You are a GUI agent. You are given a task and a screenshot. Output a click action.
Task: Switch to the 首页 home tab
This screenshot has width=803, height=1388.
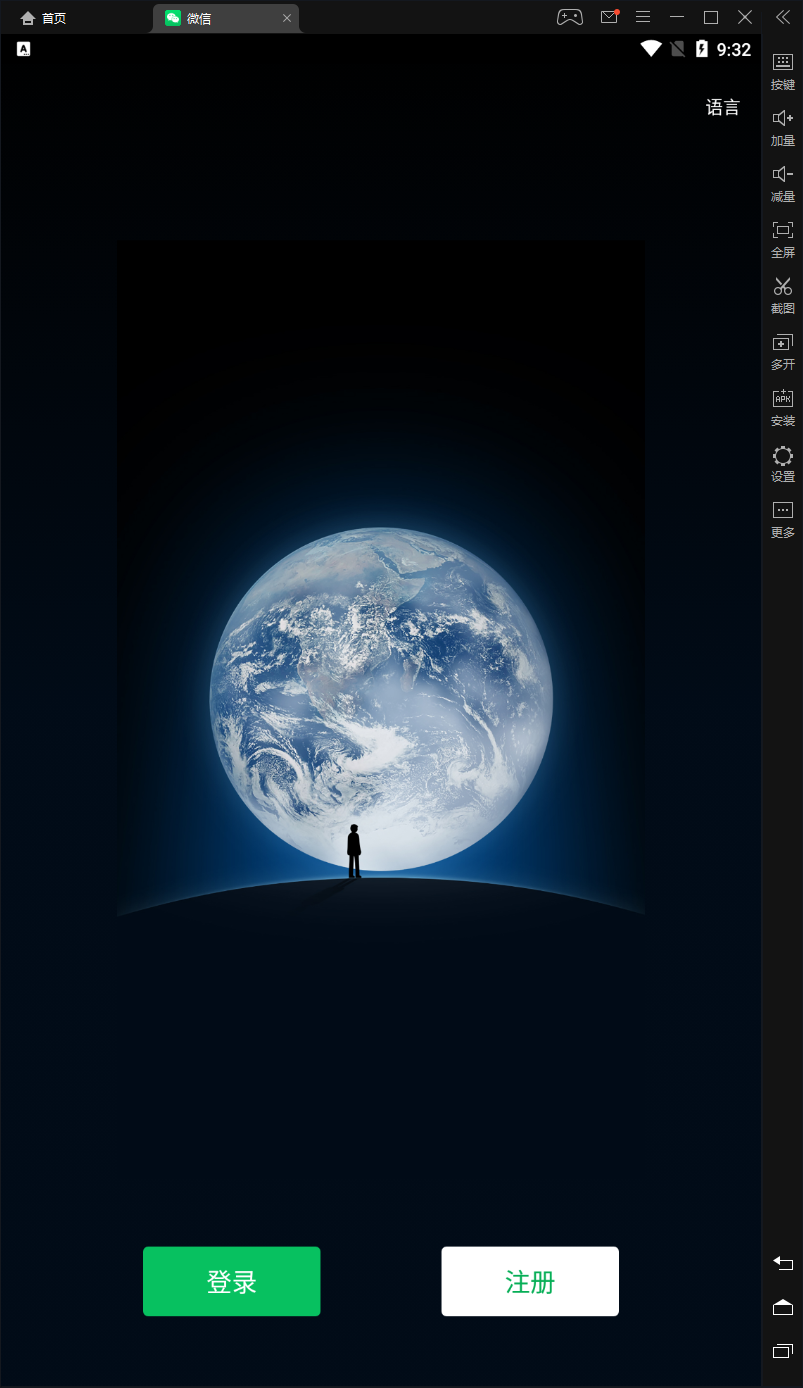tap(43, 18)
